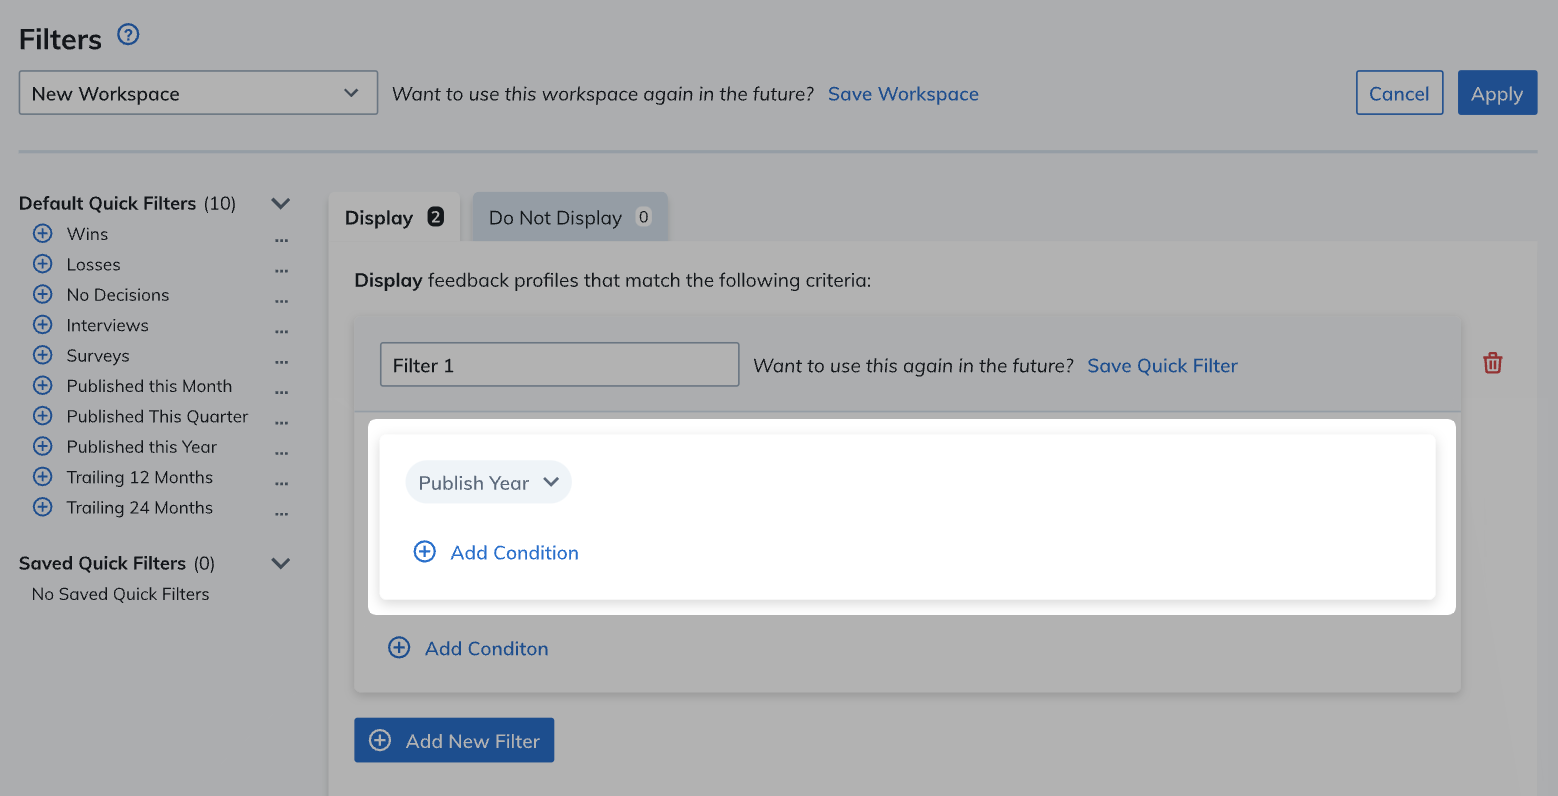Open the New Workspace dropdown
Image resolution: width=1558 pixels, height=796 pixels.
(198, 93)
